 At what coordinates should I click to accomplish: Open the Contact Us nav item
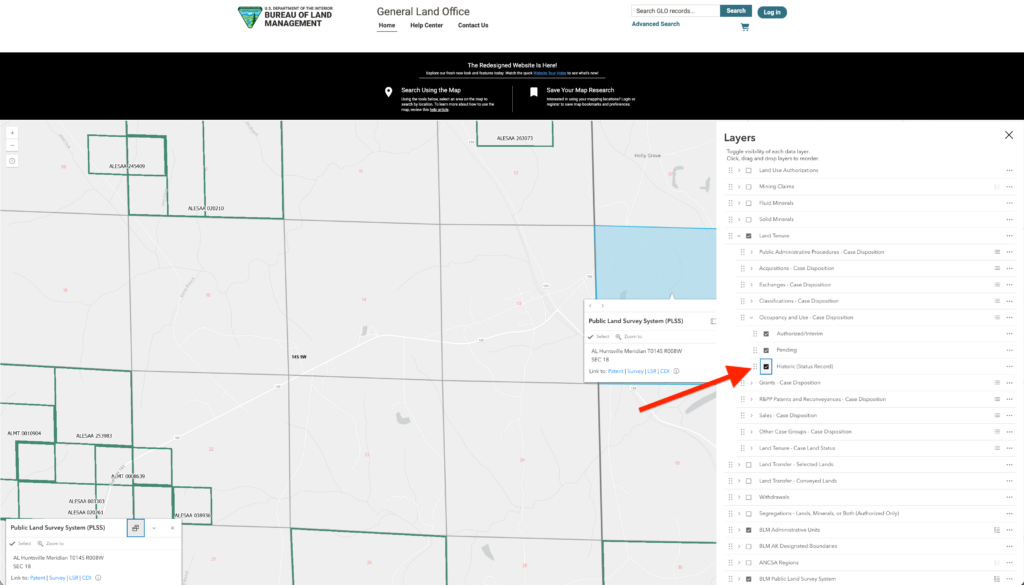(x=473, y=25)
